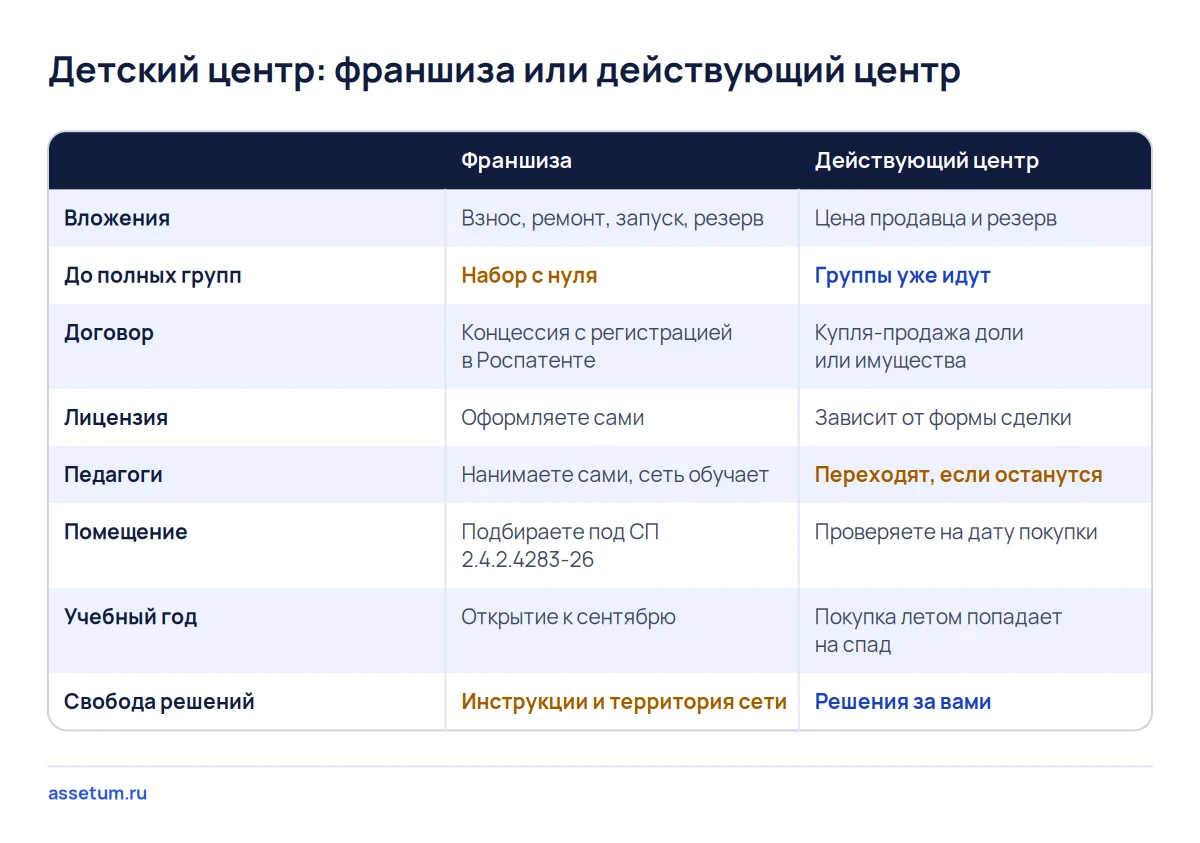This screenshot has width=1200, height=843.
Task: Click the cell 'Зависит от формы сделки'
Action: (x=942, y=417)
